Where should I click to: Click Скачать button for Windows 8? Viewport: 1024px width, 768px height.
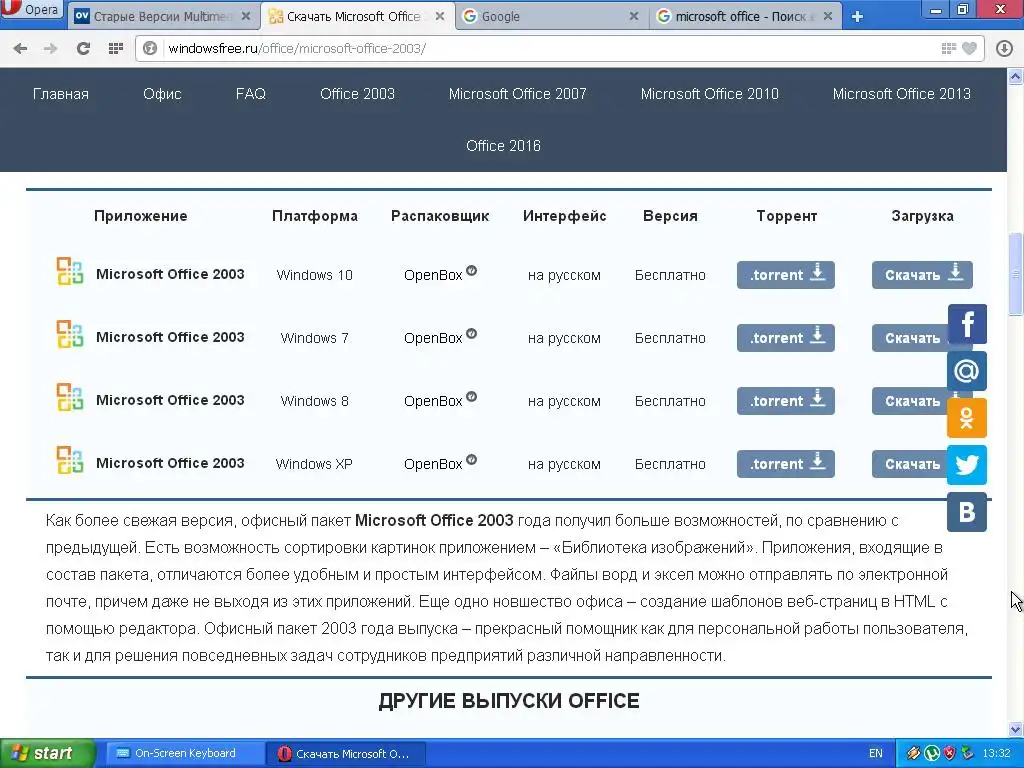(x=911, y=401)
